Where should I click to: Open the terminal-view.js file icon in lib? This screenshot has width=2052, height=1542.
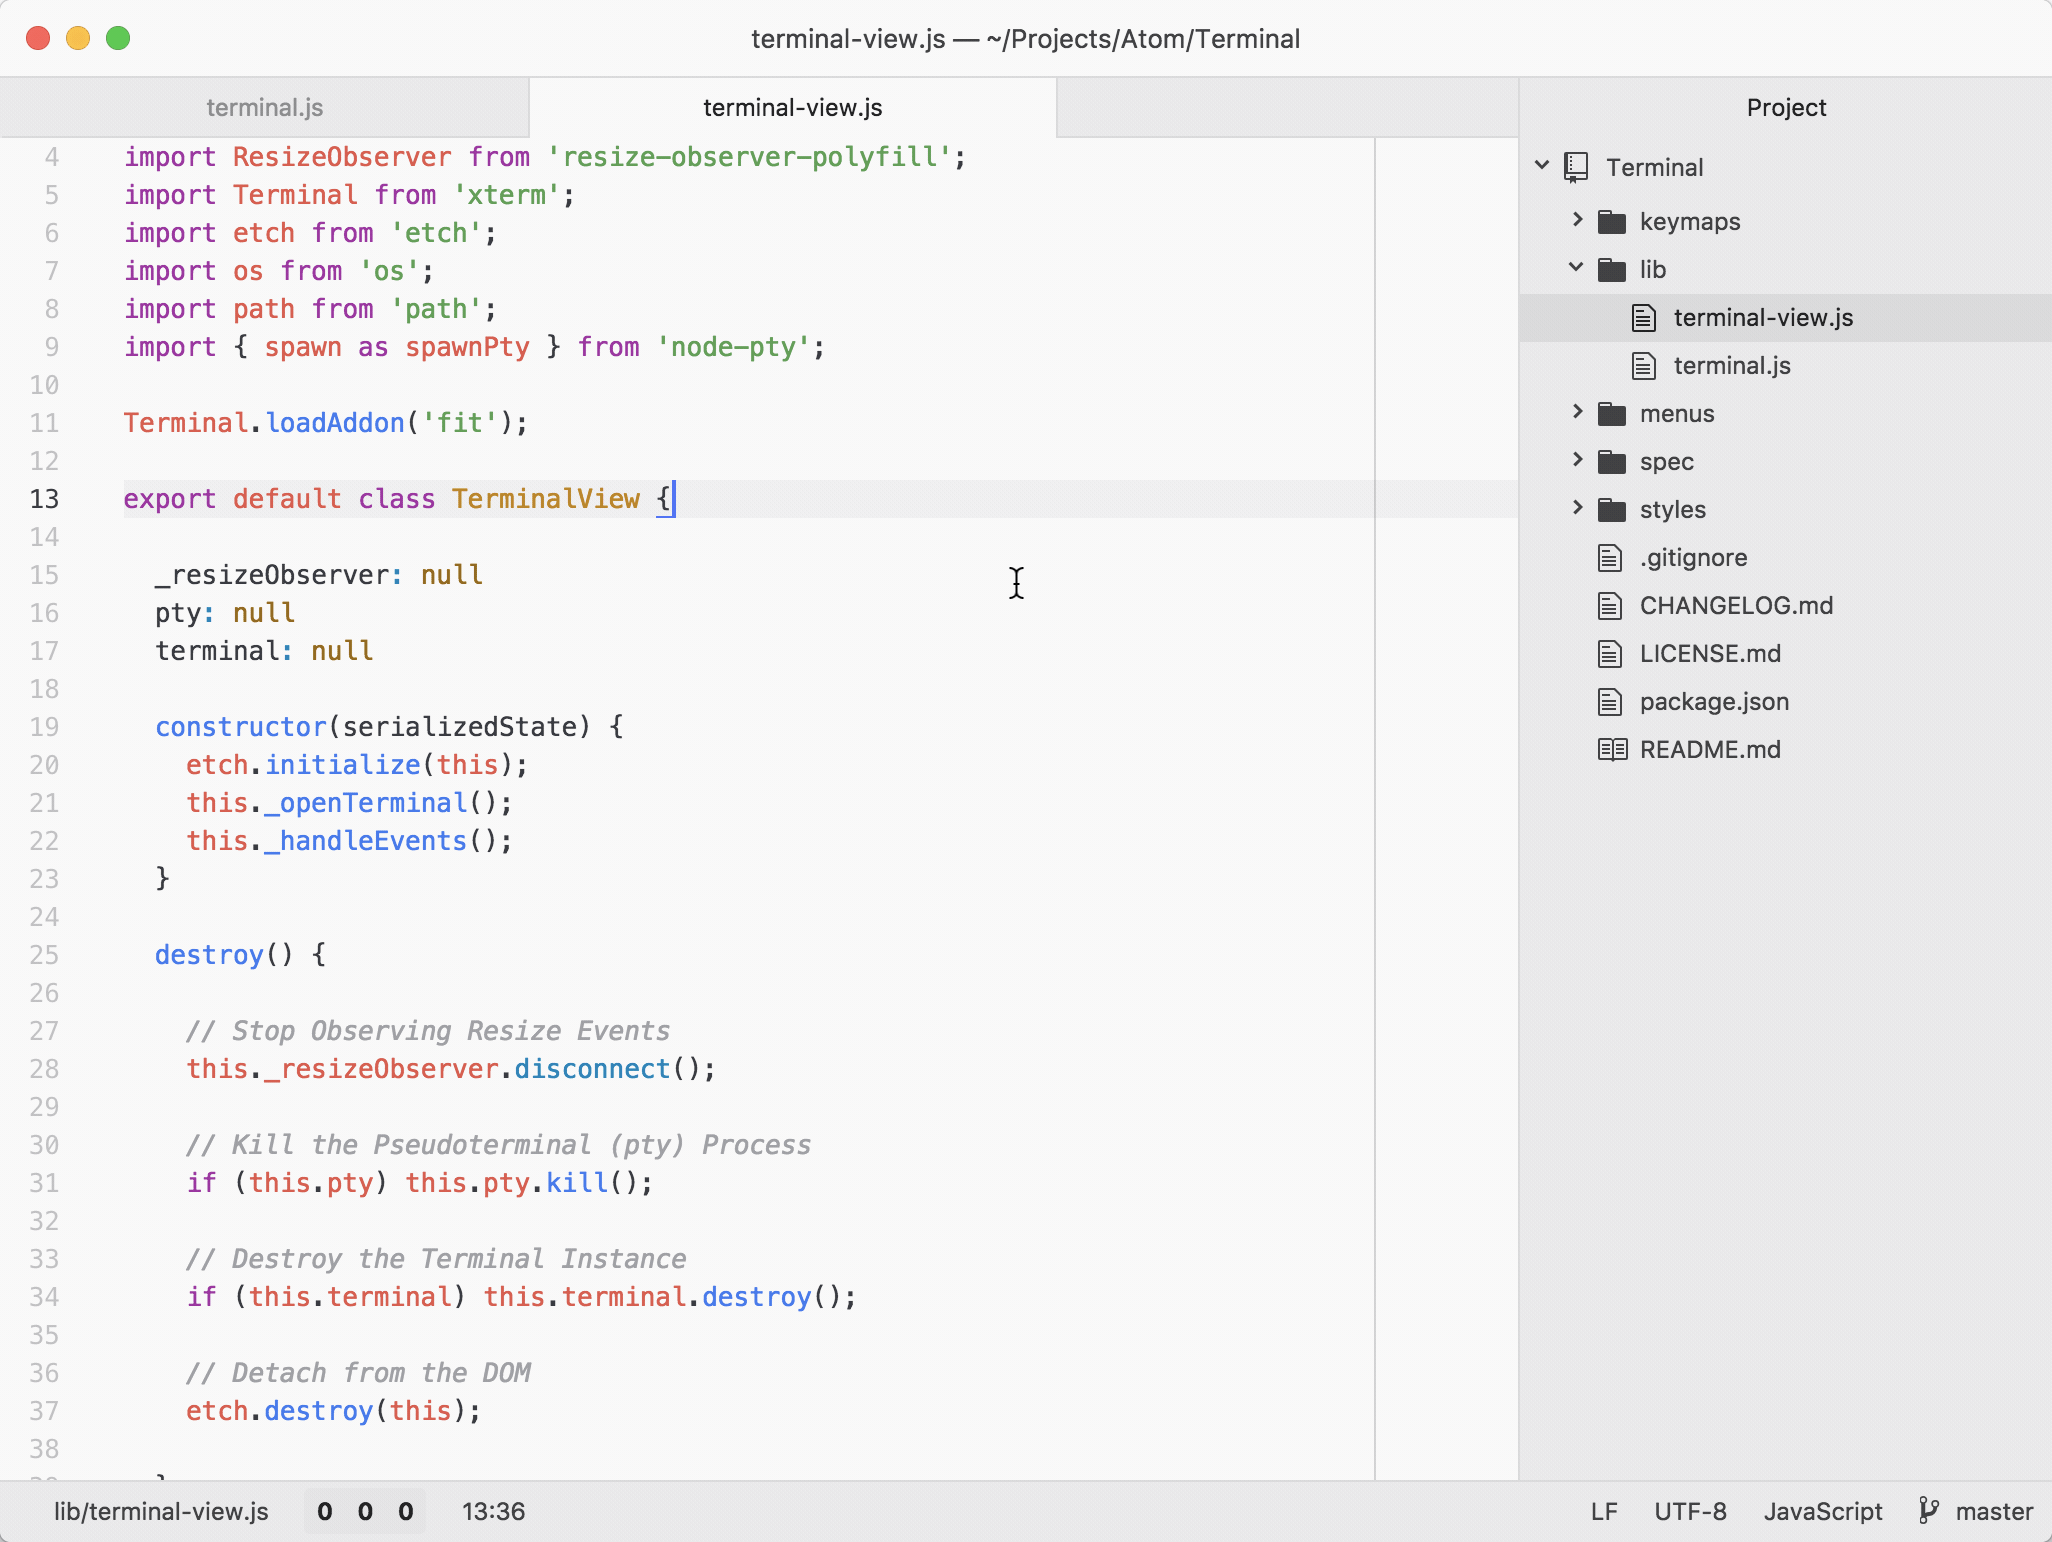1643,317
